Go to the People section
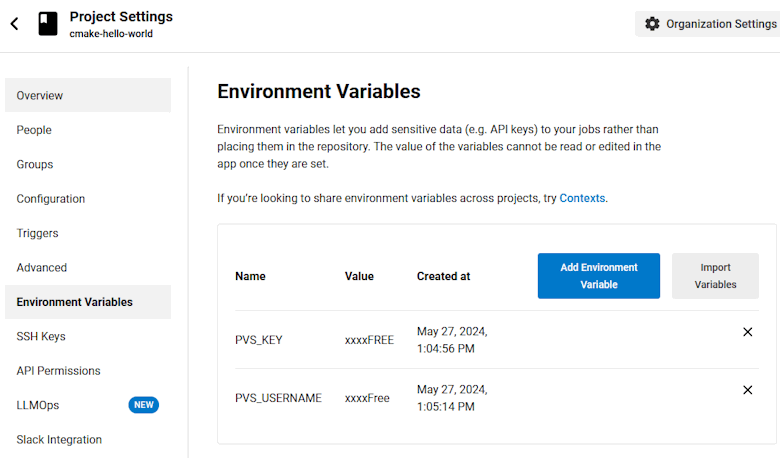The image size is (780, 458). point(34,130)
